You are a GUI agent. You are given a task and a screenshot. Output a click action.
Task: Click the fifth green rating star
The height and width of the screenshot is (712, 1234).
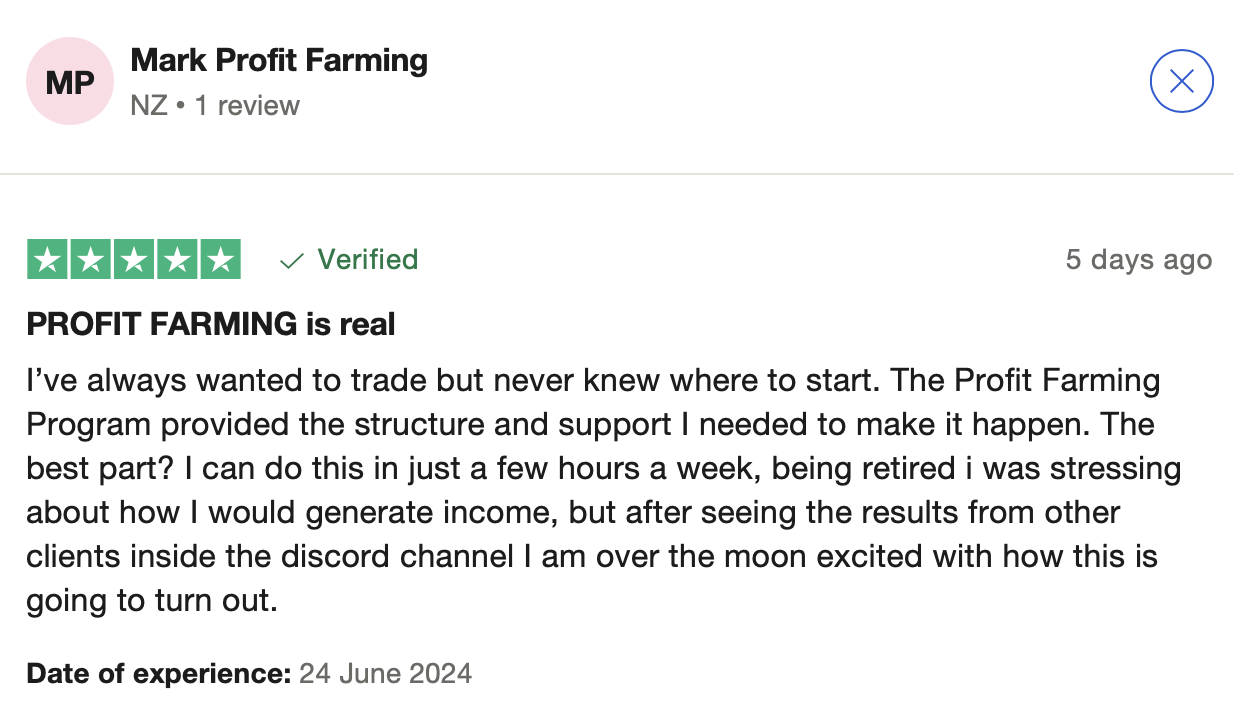click(221, 259)
